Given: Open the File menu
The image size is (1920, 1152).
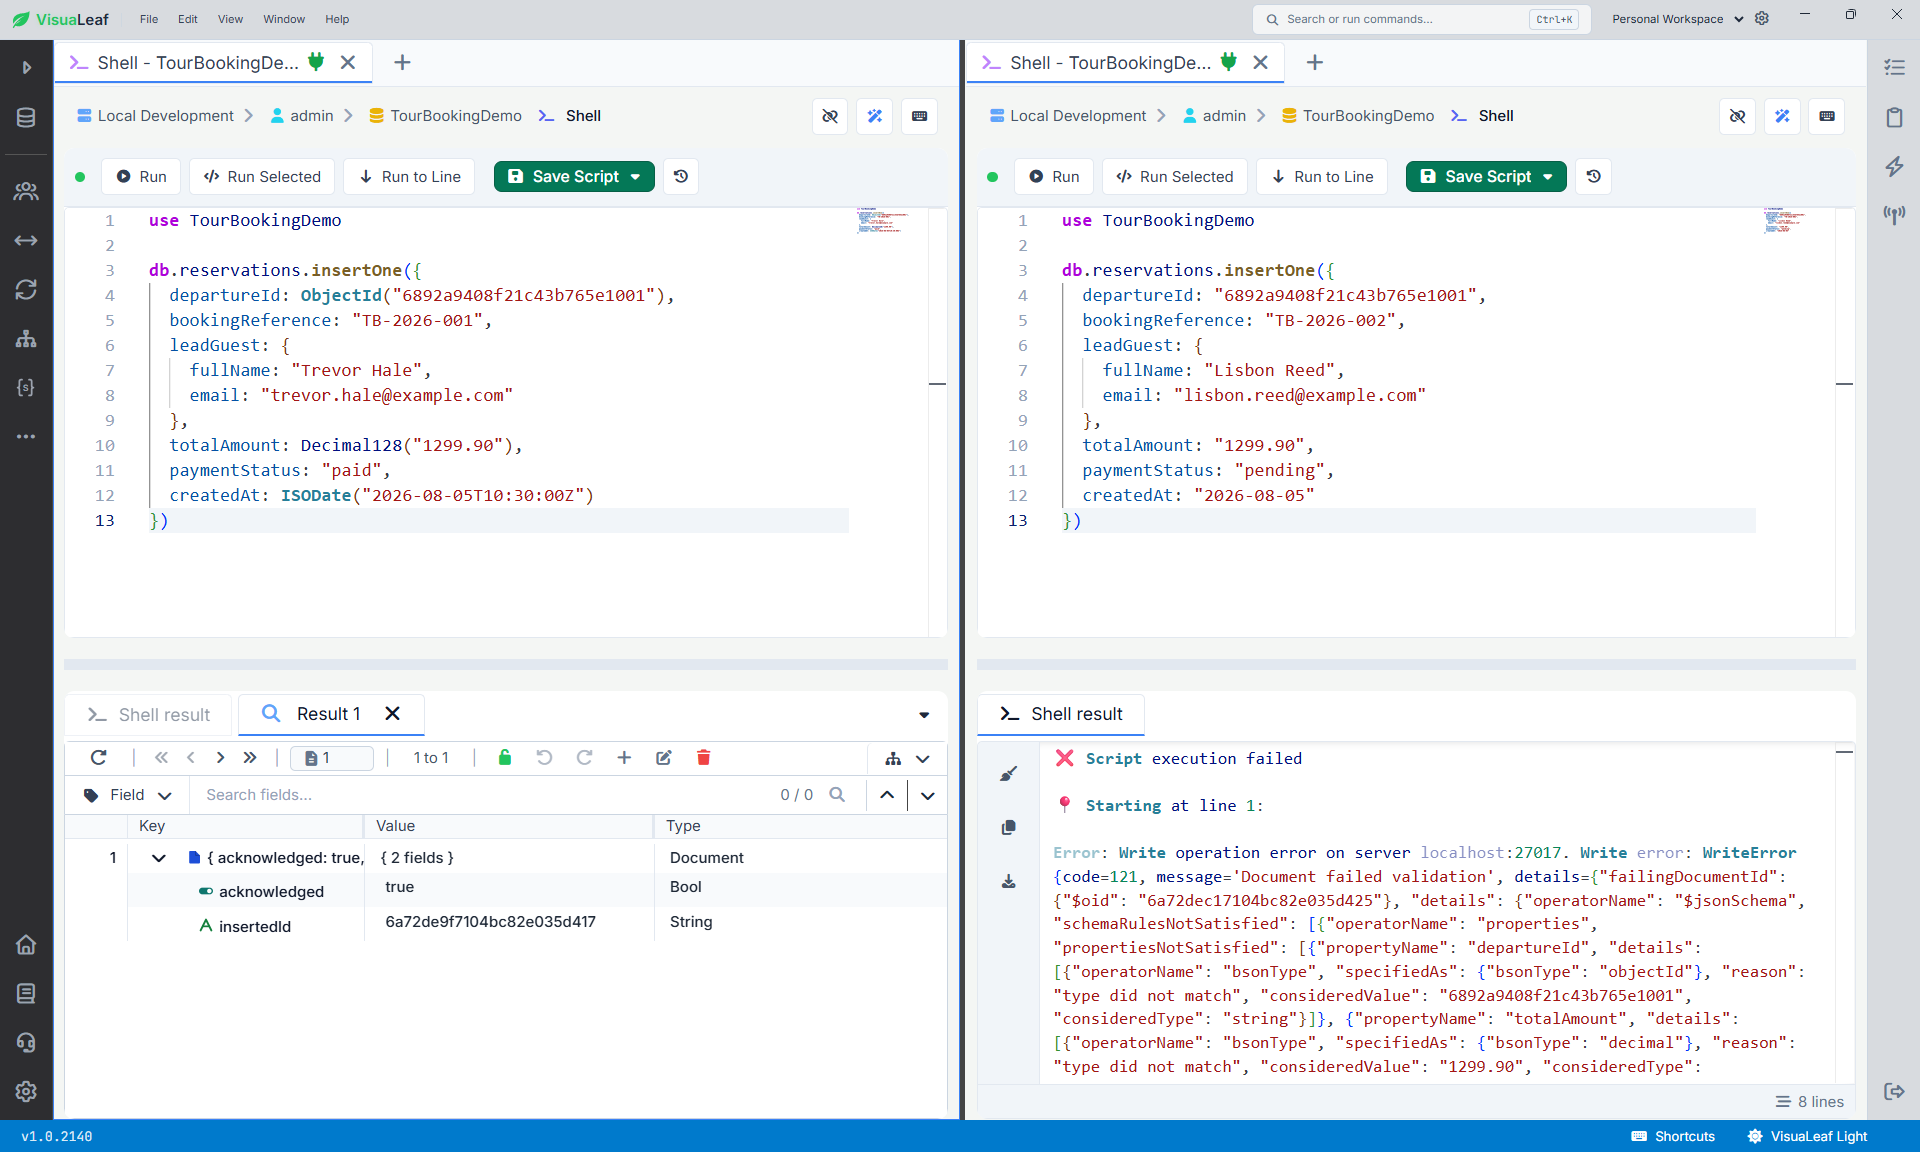Looking at the screenshot, I should (x=149, y=19).
